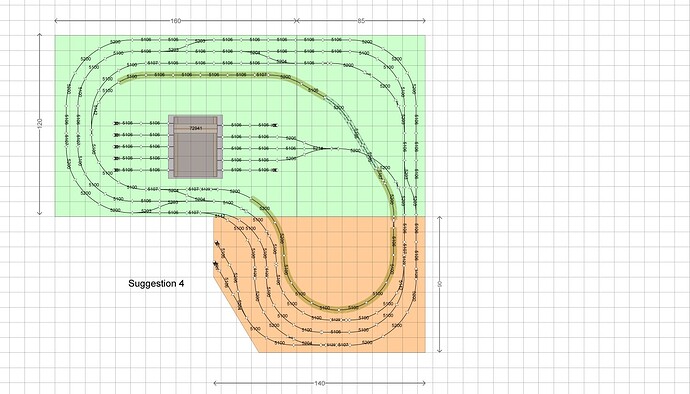Select the engine shed labeled 72941
Screen dimensions: 690x394
pyautogui.click(x=195, y=147)
